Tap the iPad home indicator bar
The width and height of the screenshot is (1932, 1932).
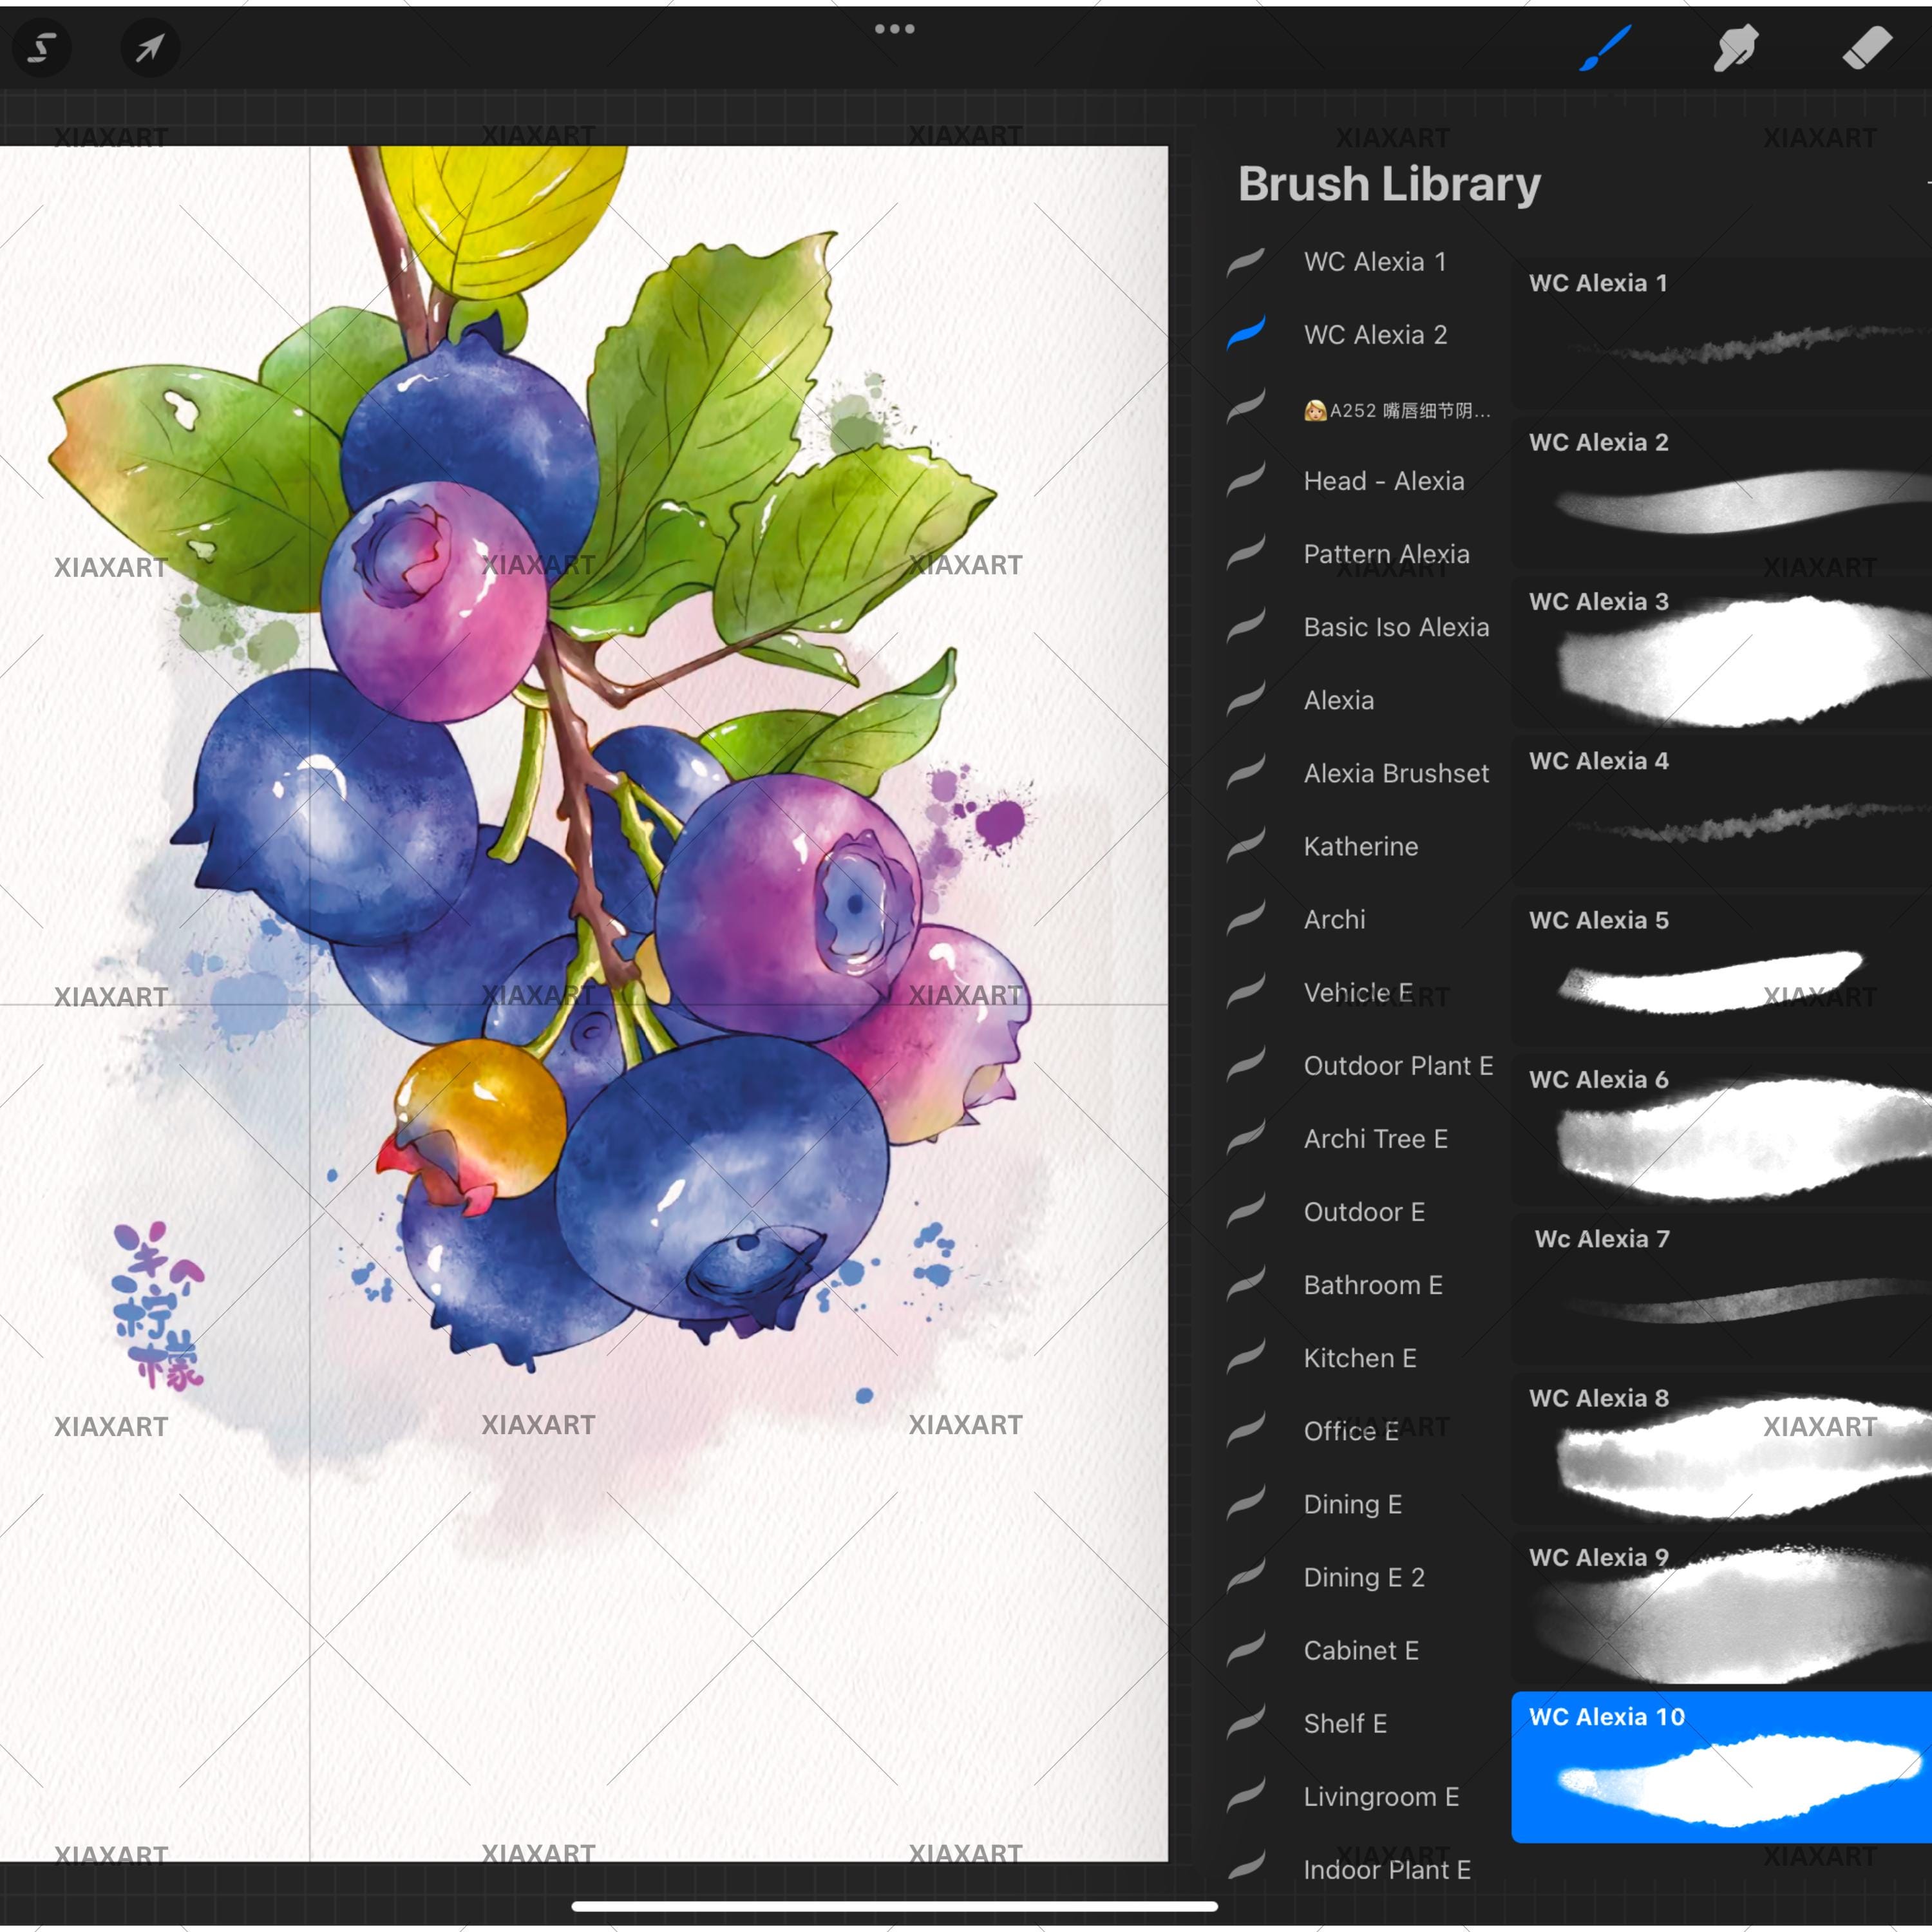894,1907
